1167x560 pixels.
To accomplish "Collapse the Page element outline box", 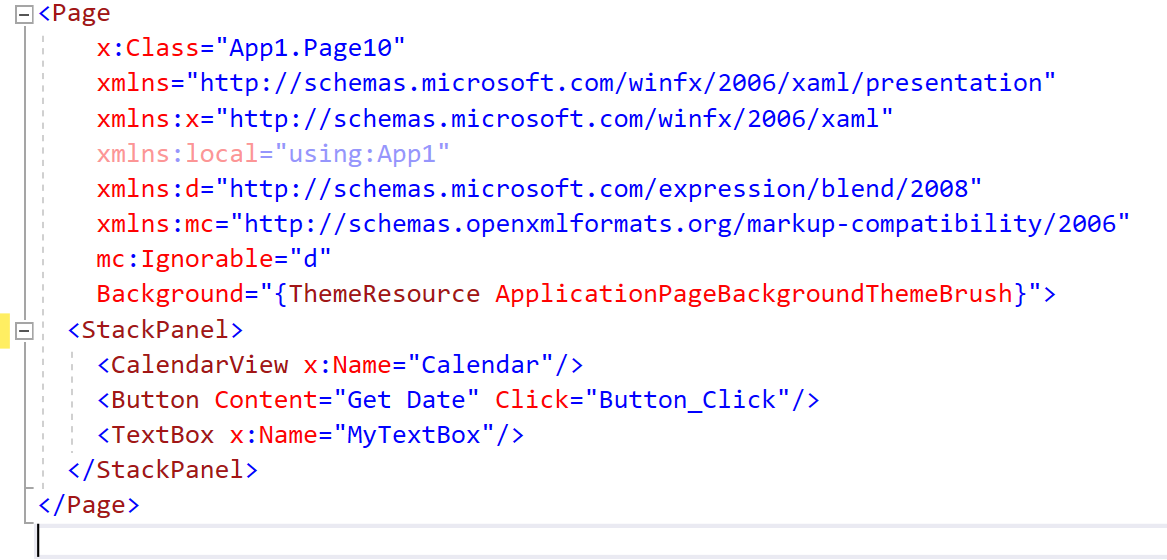I will click(25, 14).
